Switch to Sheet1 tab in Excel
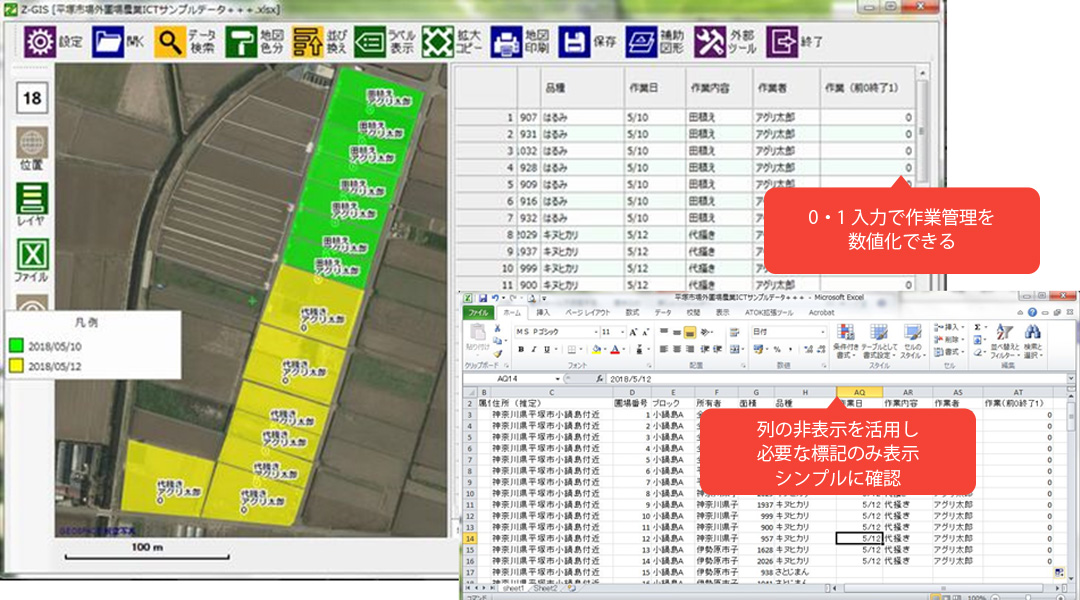Screen dimensions: 1080x600 (512, 589)
